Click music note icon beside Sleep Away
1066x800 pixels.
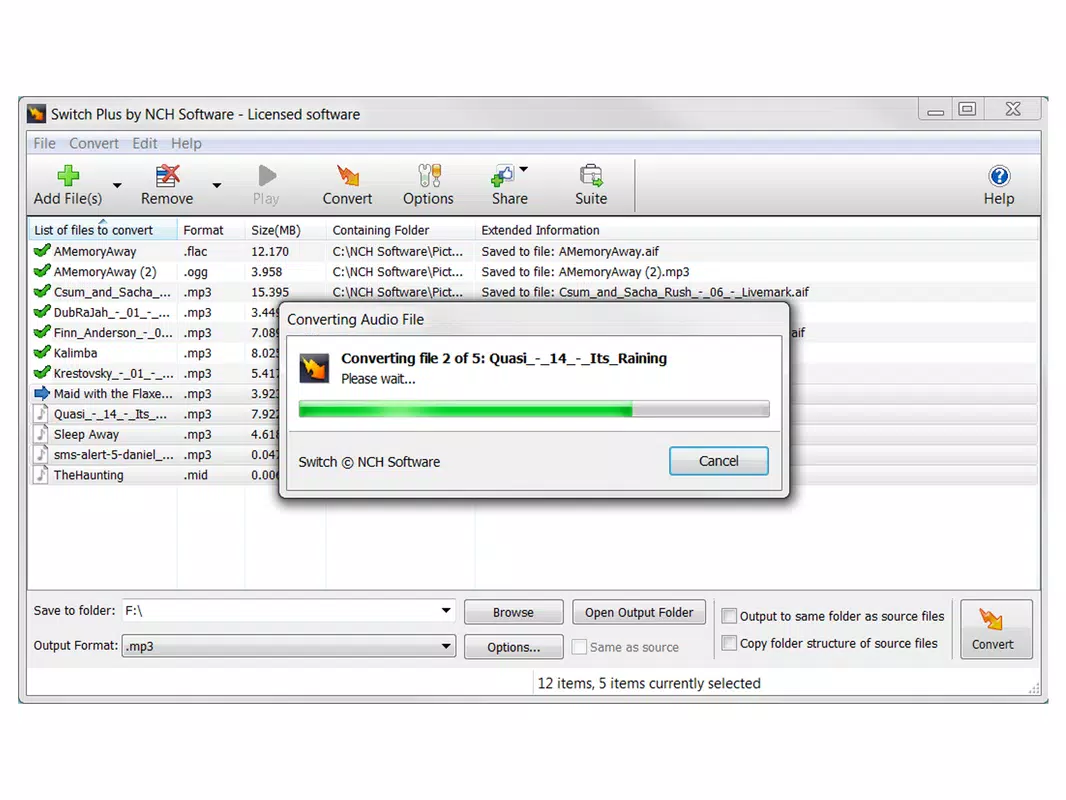(41, 434)
